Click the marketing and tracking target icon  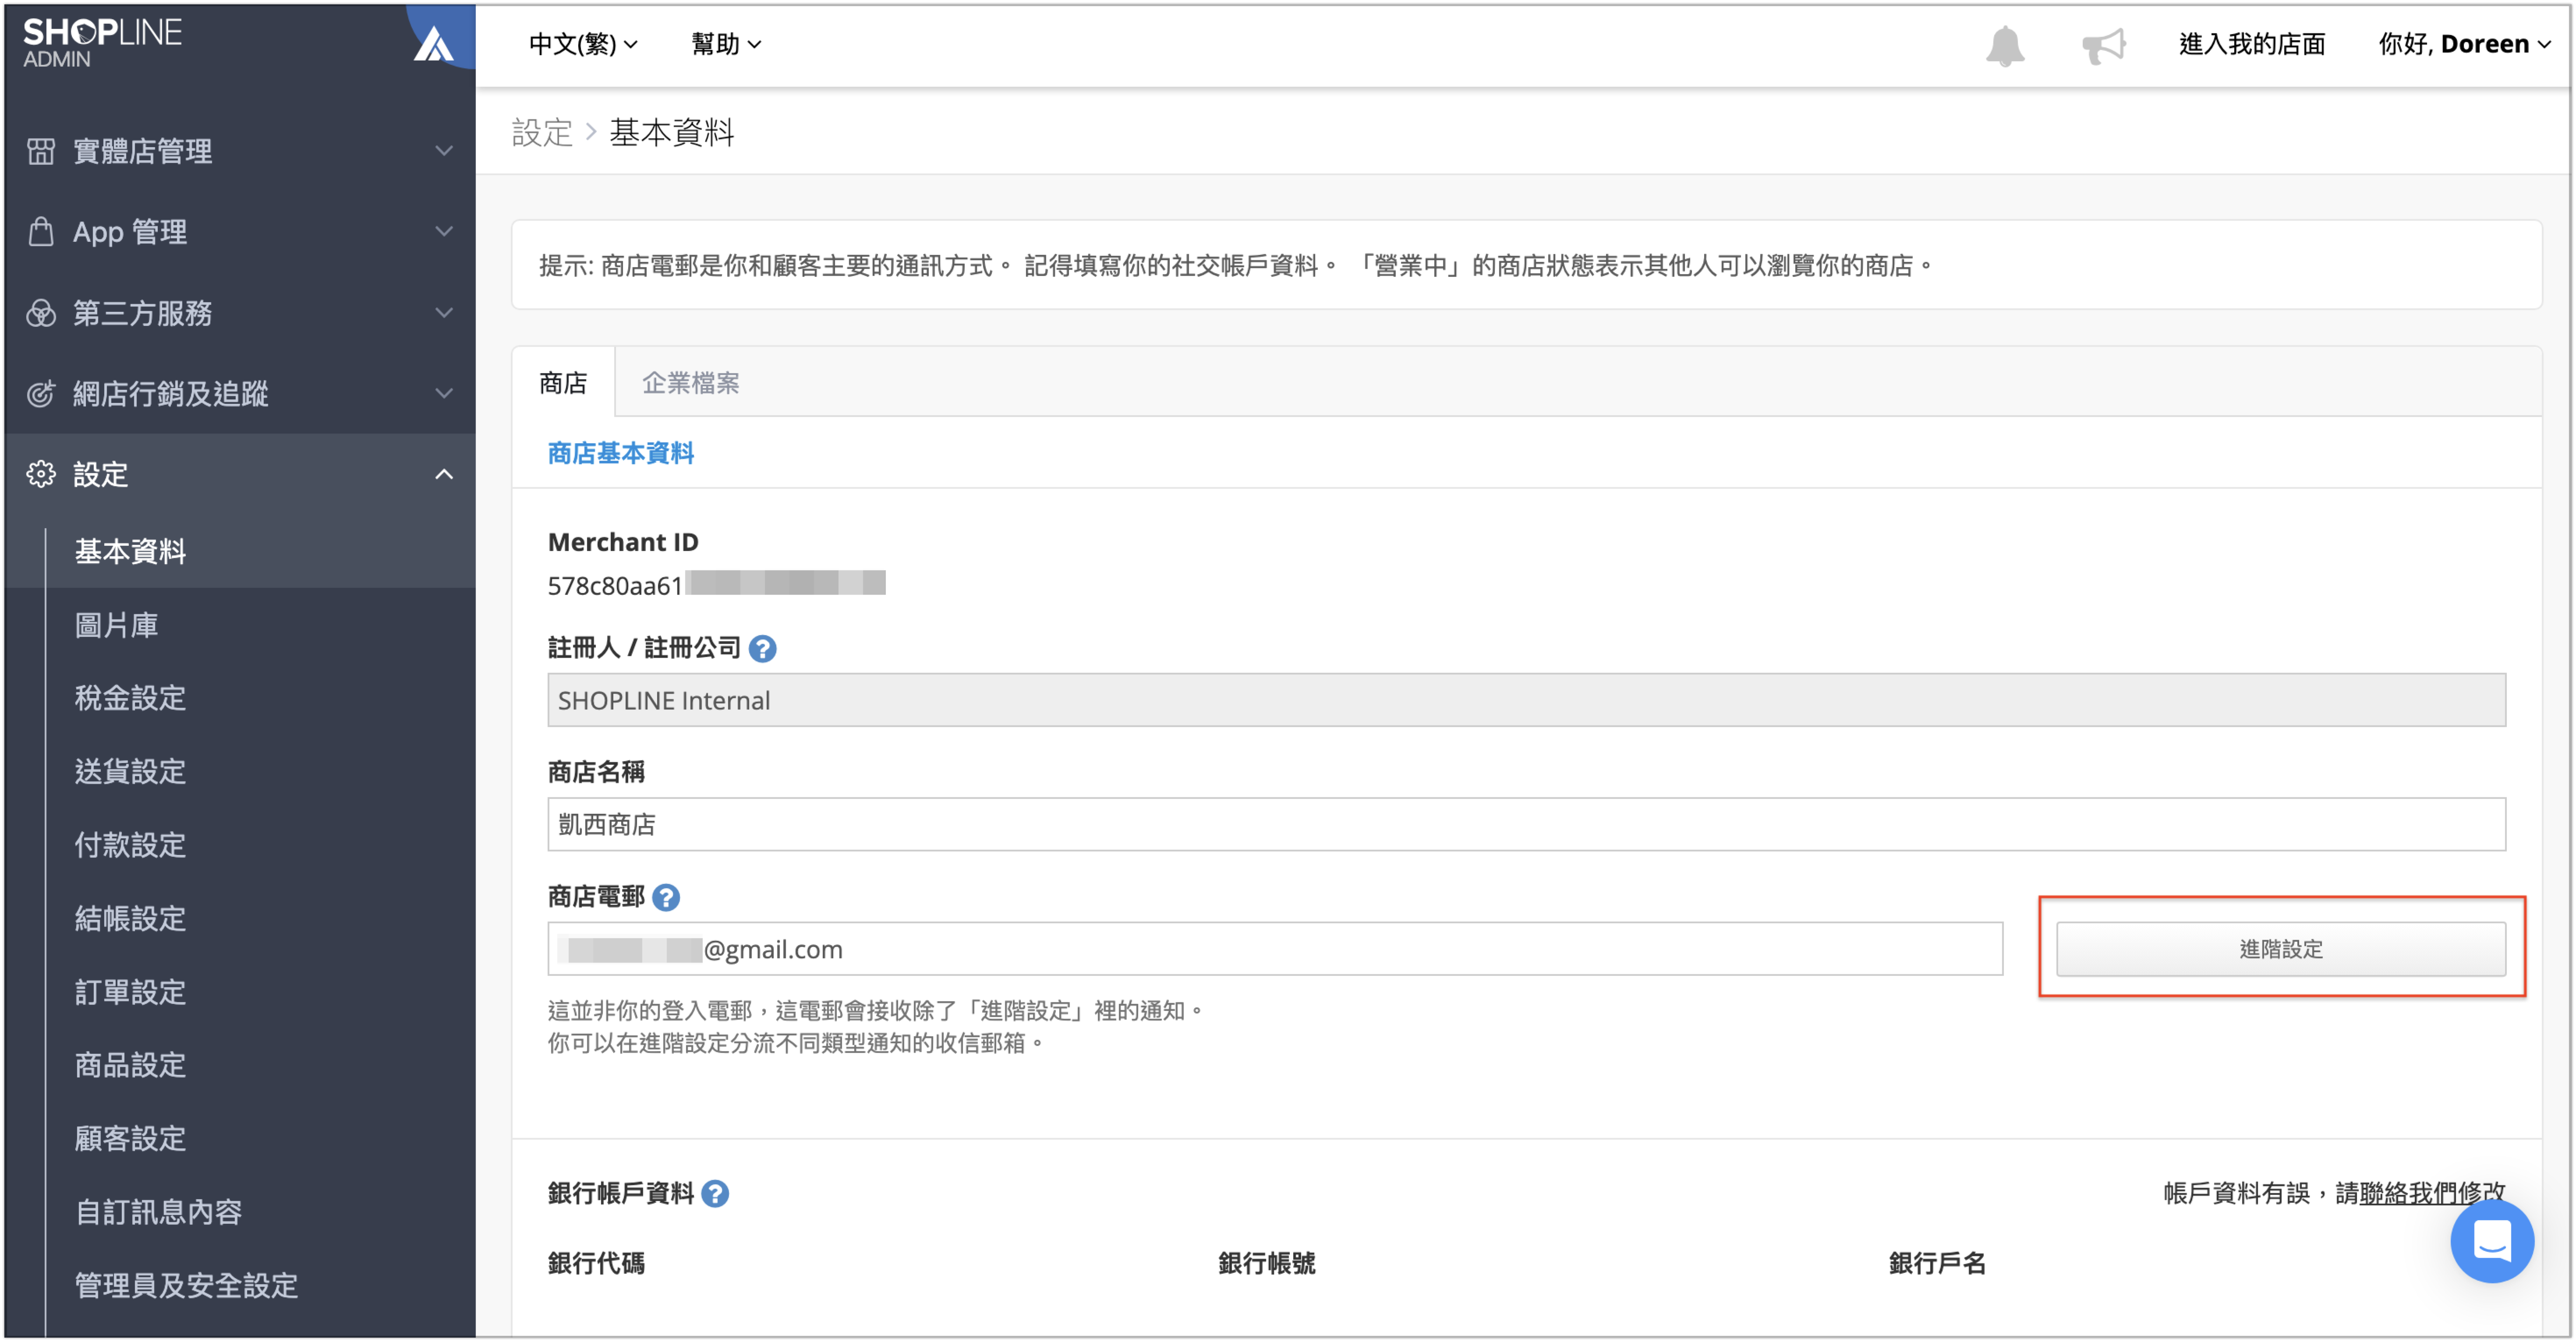41,394
